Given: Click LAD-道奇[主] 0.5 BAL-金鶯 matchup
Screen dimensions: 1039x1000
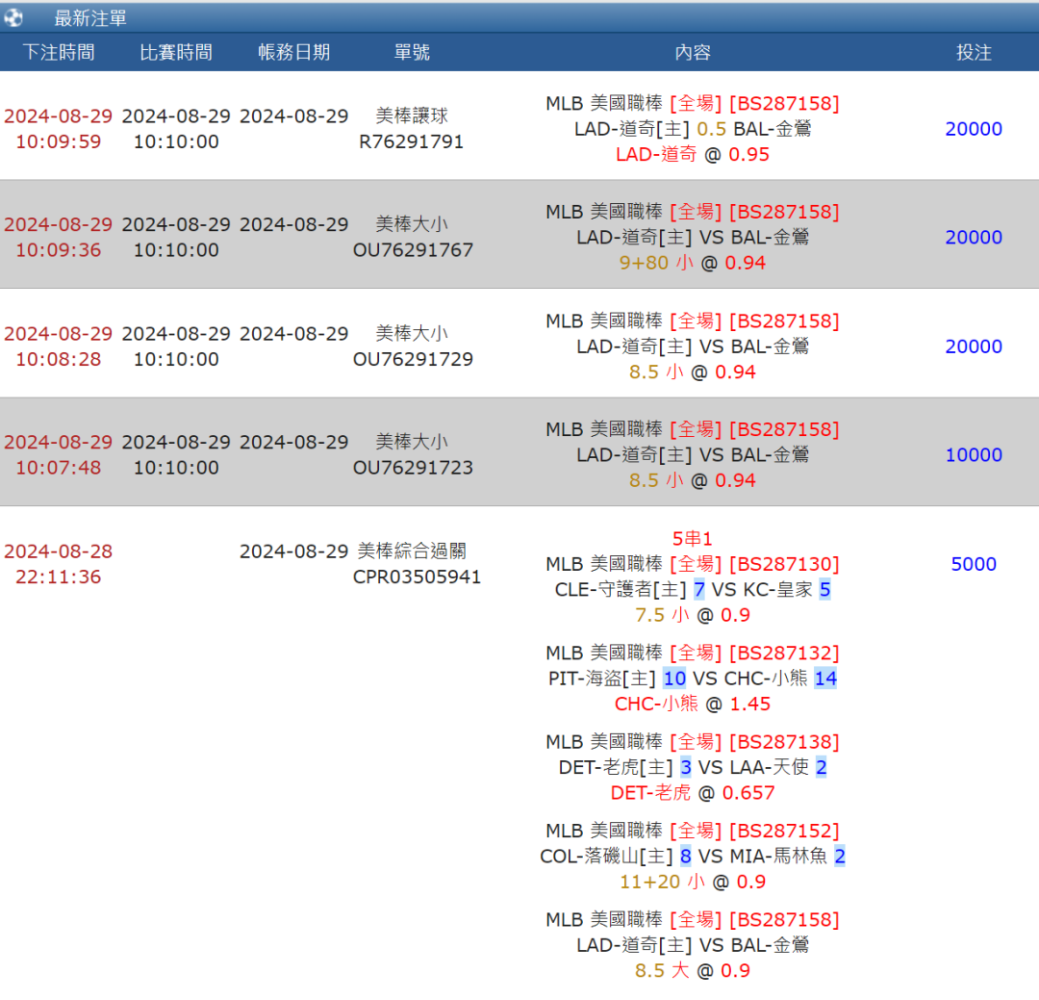Looking at the screenshot, I should [692, 129].
